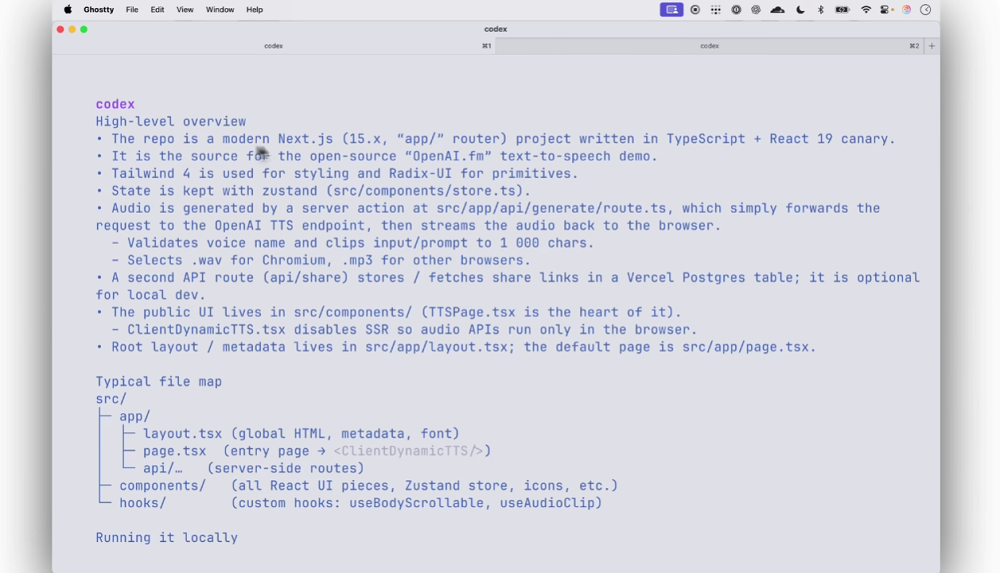Open the ChatGPT menu bar icon

[756, 10]
